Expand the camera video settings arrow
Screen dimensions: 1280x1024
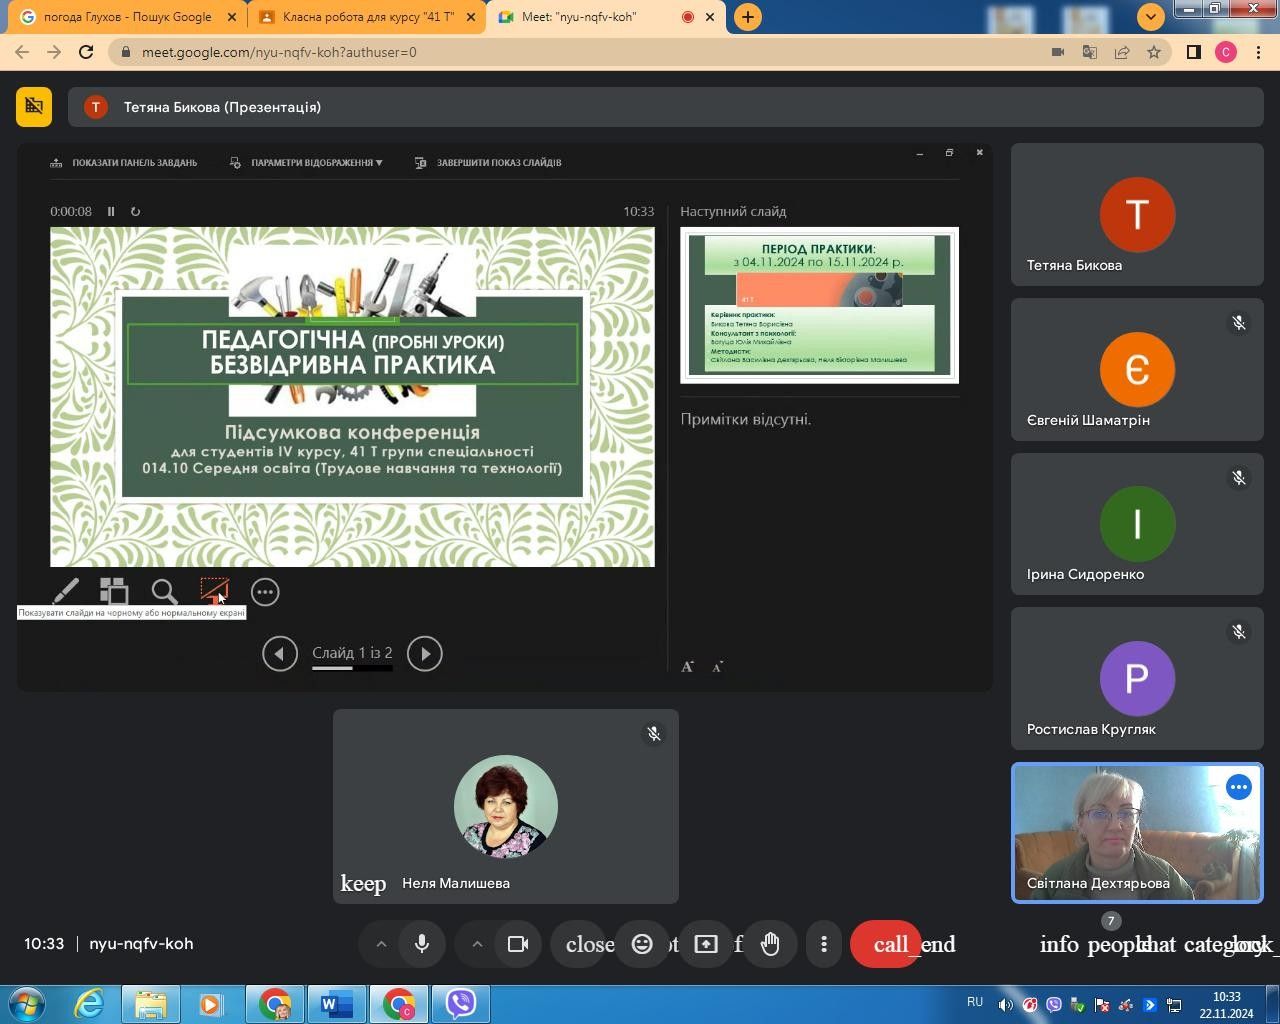[477, 944]
